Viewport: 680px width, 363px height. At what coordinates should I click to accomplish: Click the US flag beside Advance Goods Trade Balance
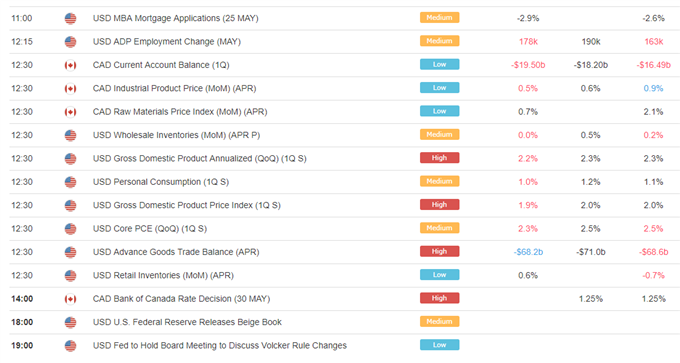pos(70,252)
